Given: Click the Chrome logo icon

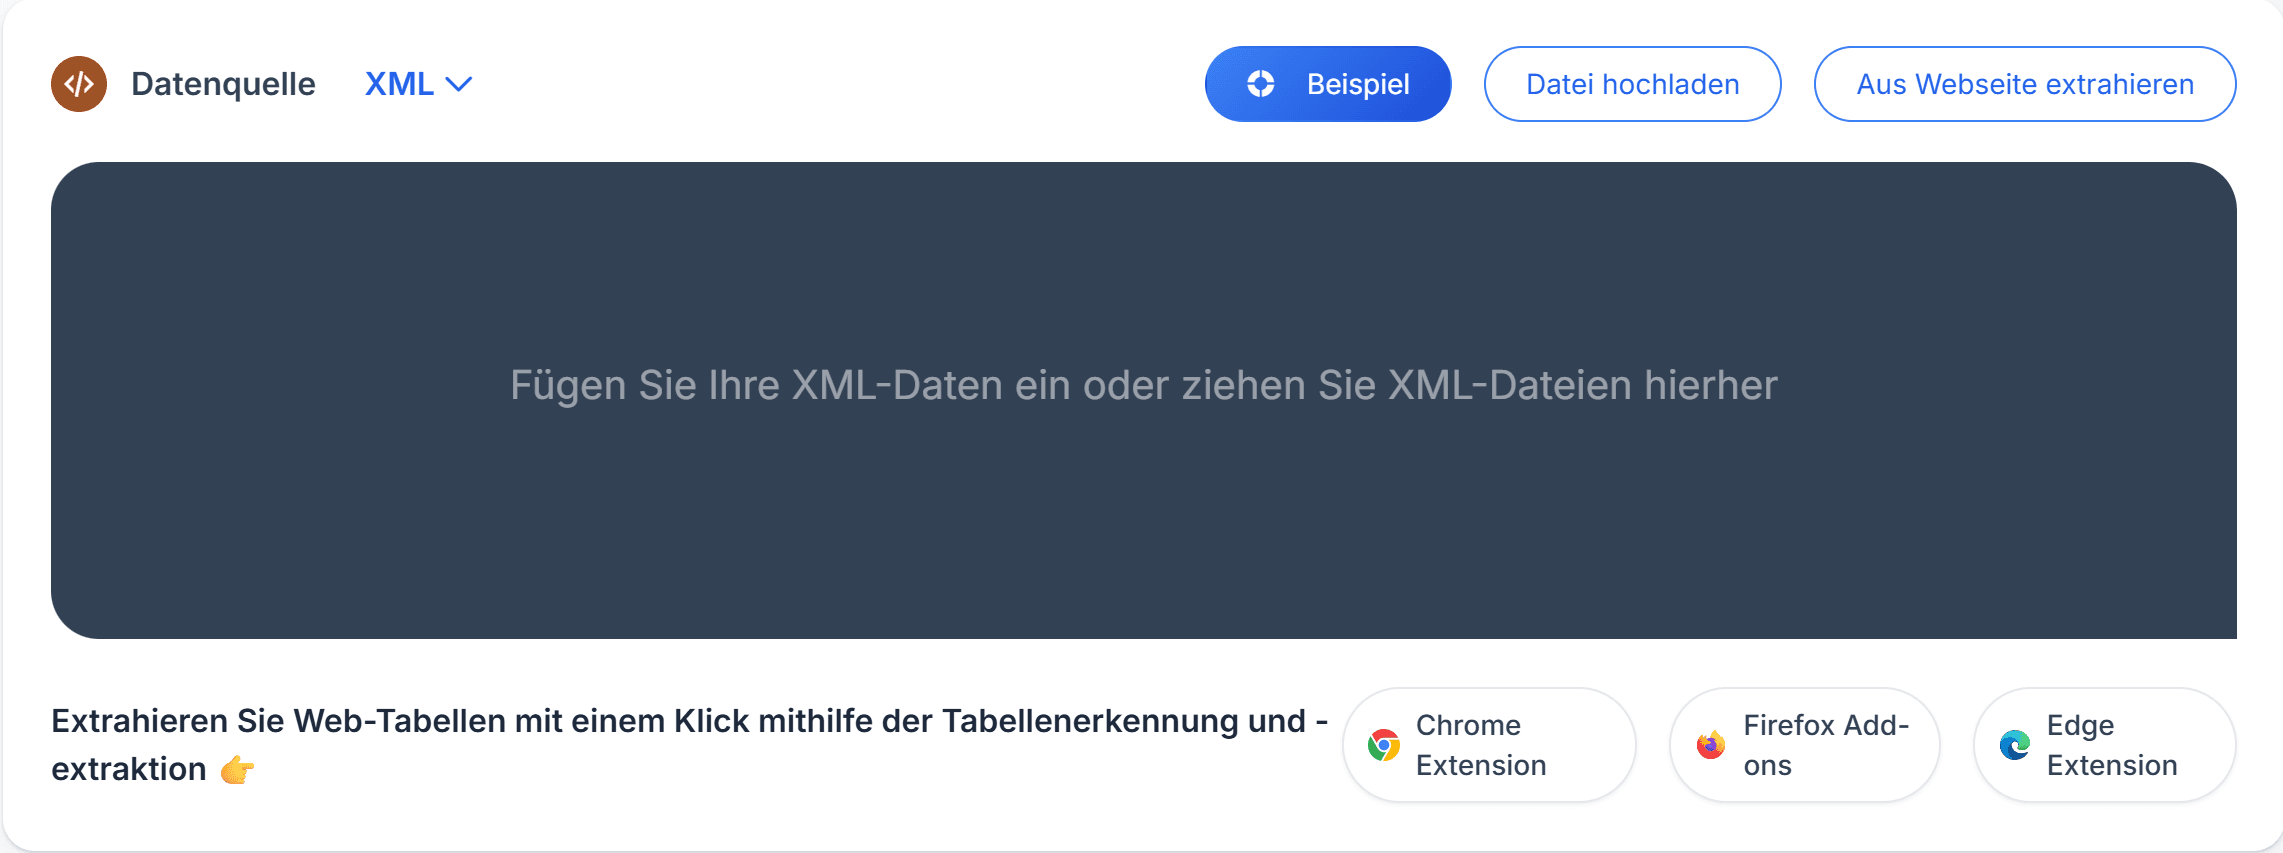Looking at the screenshot, I should [1384, 745].
